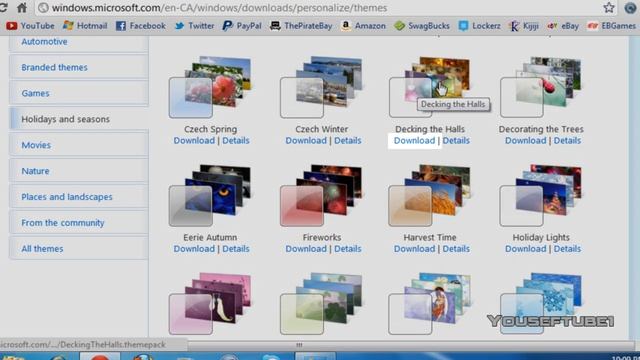Click the Decking the Halls thumbnail
The height and width of the screenshot is (360, 640).
point(429,87)
